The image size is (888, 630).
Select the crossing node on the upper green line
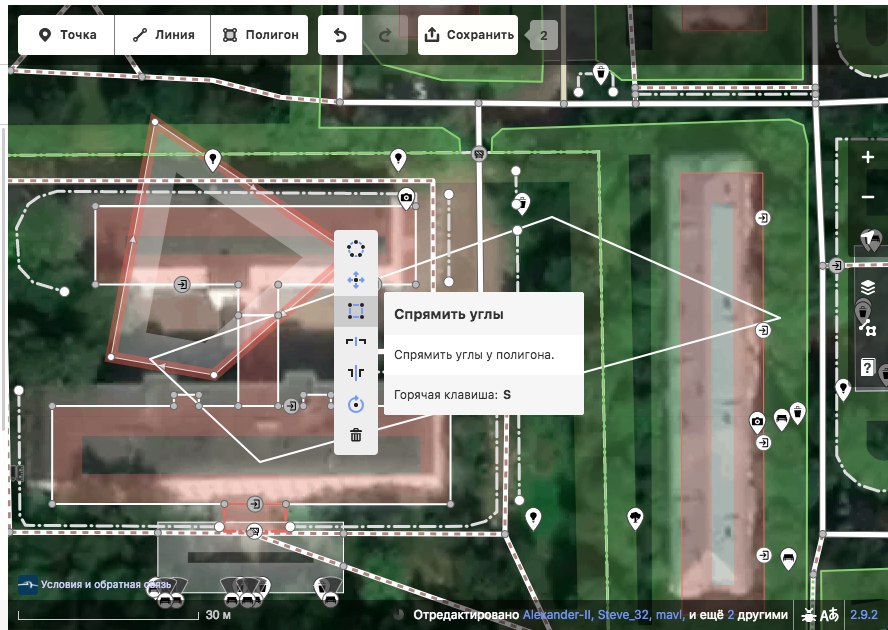click(479, 153)
